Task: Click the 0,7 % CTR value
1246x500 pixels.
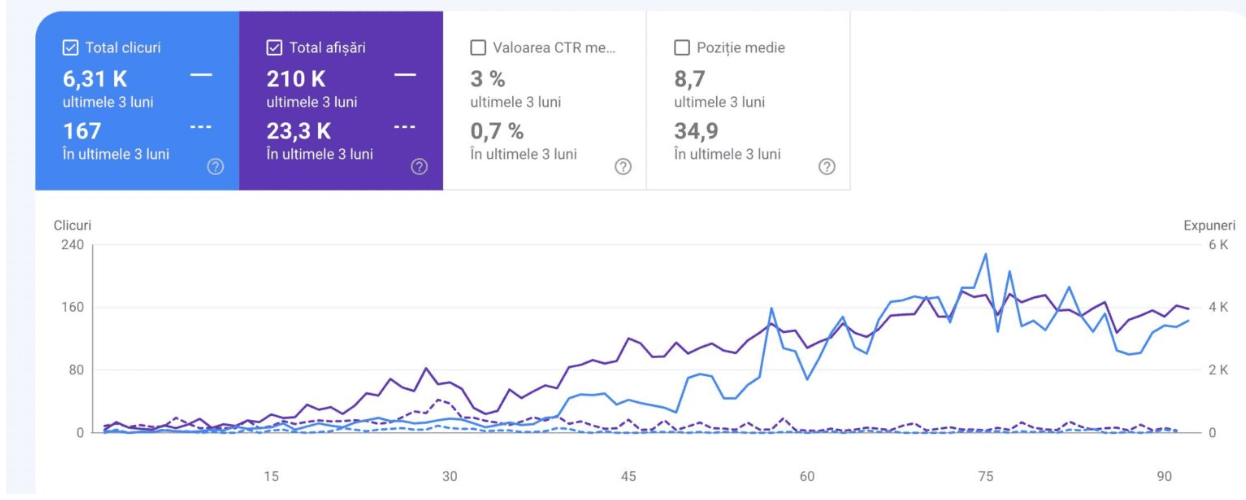Action: (495, 131)
